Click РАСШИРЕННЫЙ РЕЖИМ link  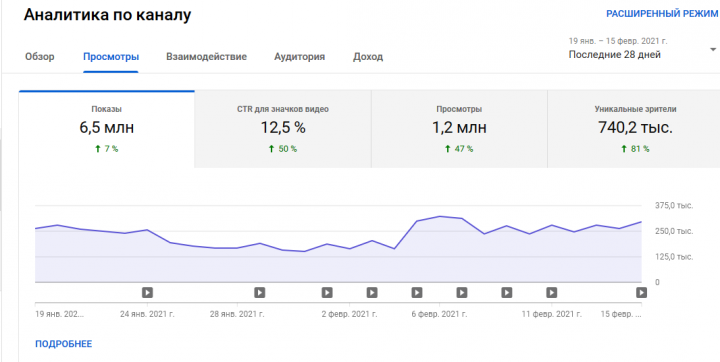[662, 14]
